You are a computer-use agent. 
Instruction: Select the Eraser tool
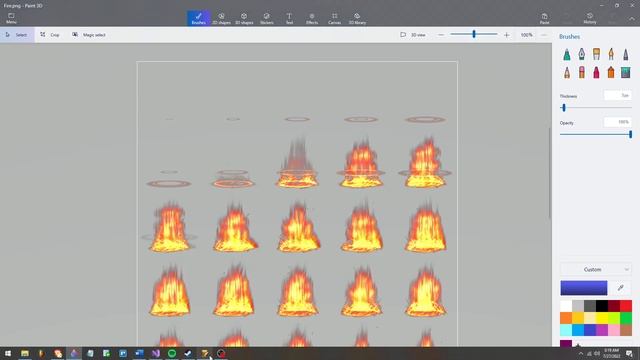[x=582, y=73]
